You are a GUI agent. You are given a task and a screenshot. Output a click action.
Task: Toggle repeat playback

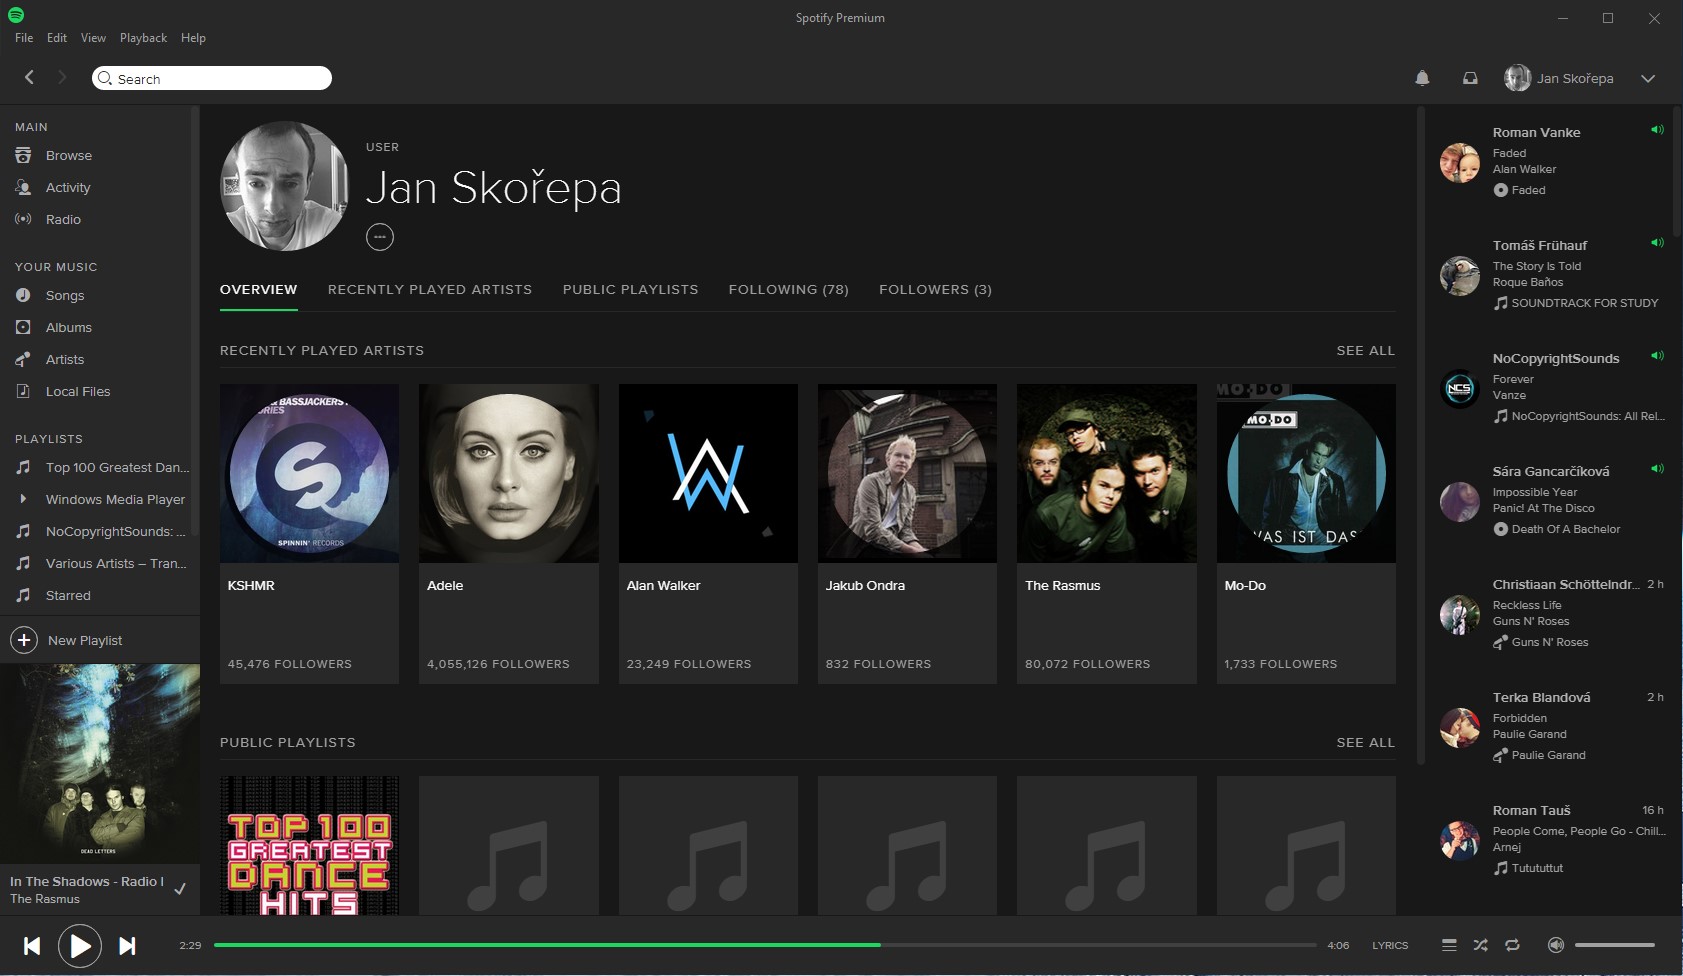click(x=1512, y=945)
